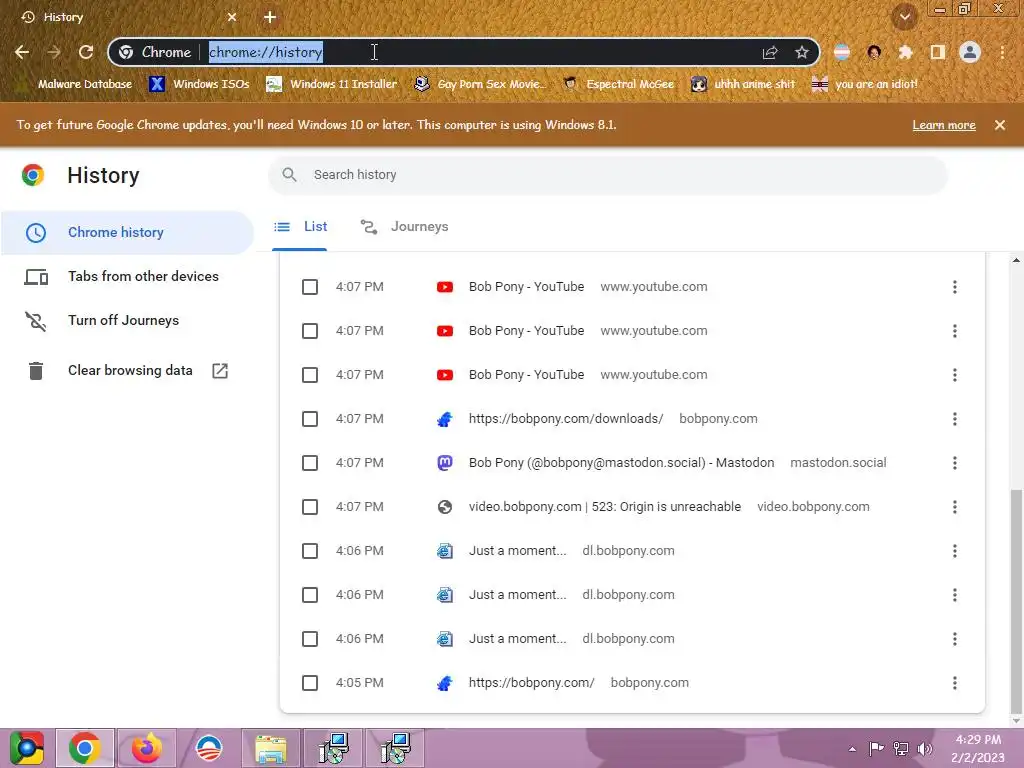Image resolution: width=1024 pixels, height=768 pixels.
Task: Check the second Bob Pony - YouTube entry
Action: click(x=310, y=331)
